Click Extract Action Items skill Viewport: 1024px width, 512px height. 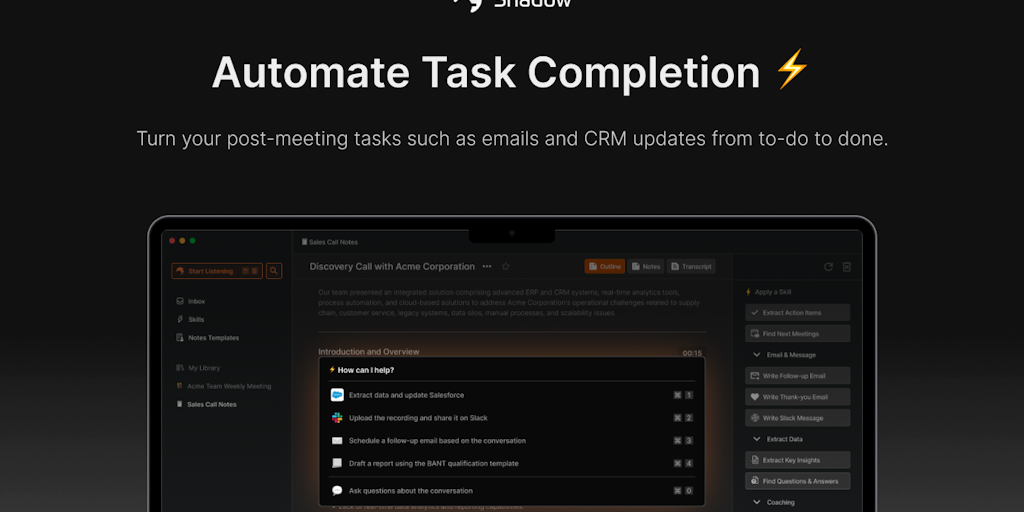pos(797,313)
